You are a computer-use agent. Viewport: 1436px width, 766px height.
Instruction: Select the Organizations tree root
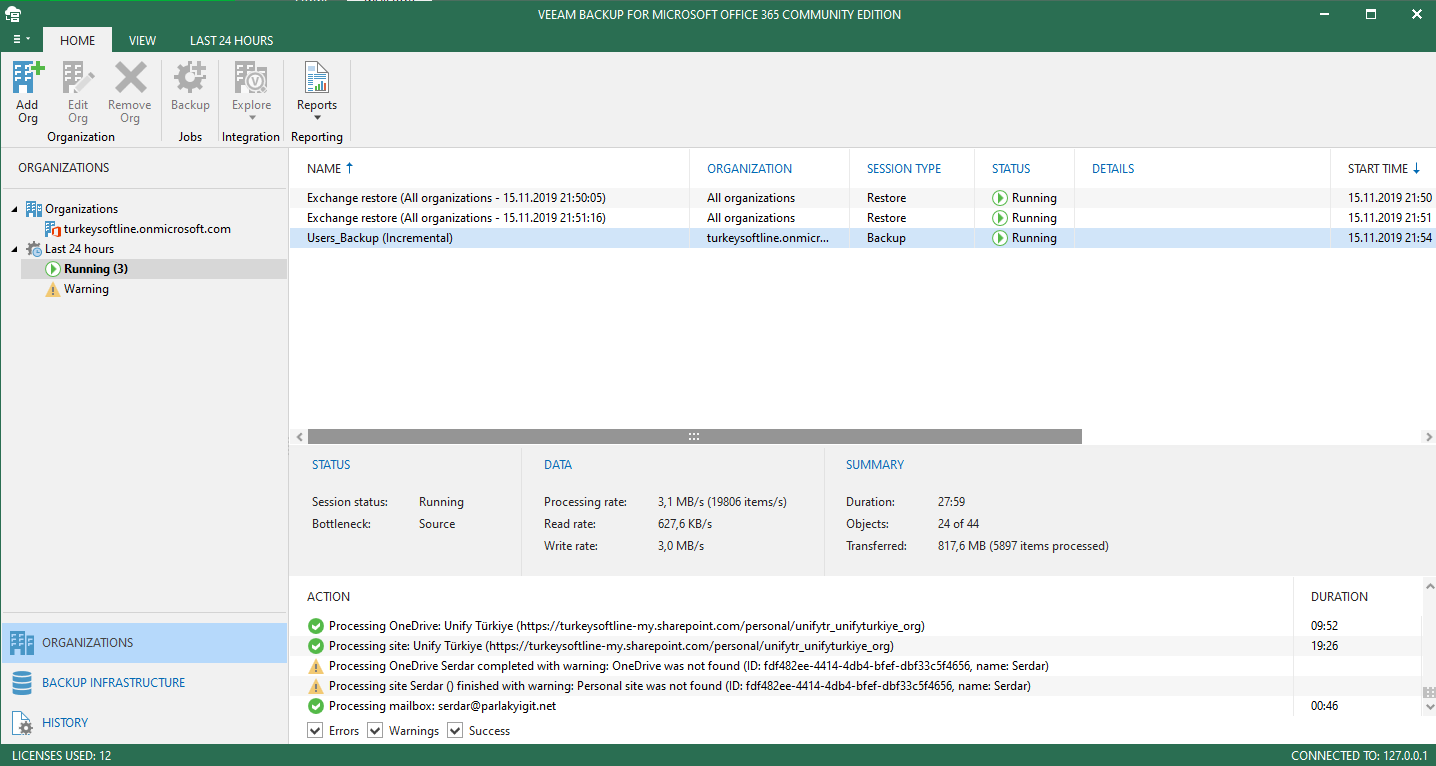tap(81, 209)
